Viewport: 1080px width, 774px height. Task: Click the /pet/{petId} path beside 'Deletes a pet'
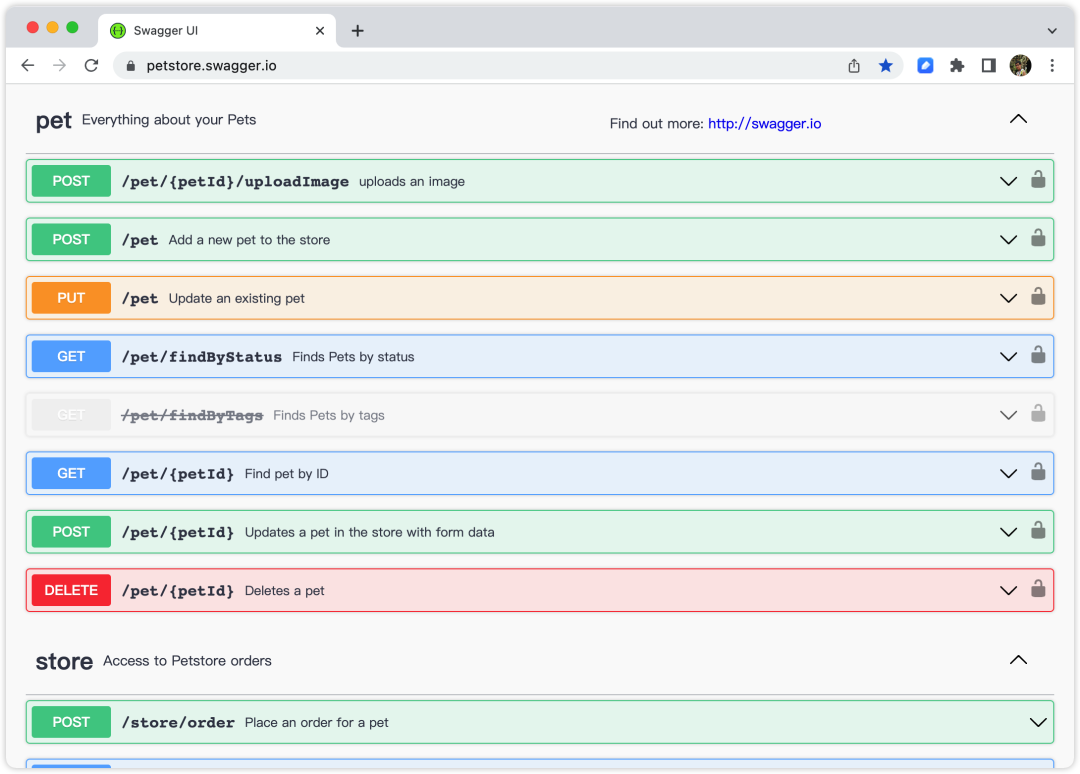pyautogui.click(x=178, y=591)
